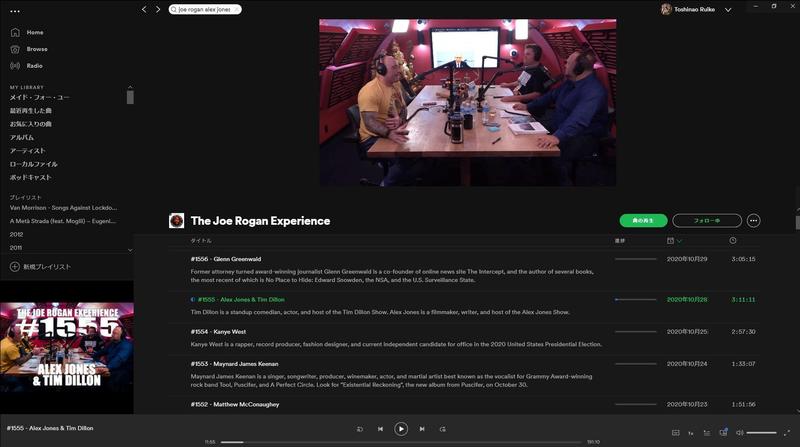Seek on the playback progress bar
800x447 pixels.
(x=401, y=442)
